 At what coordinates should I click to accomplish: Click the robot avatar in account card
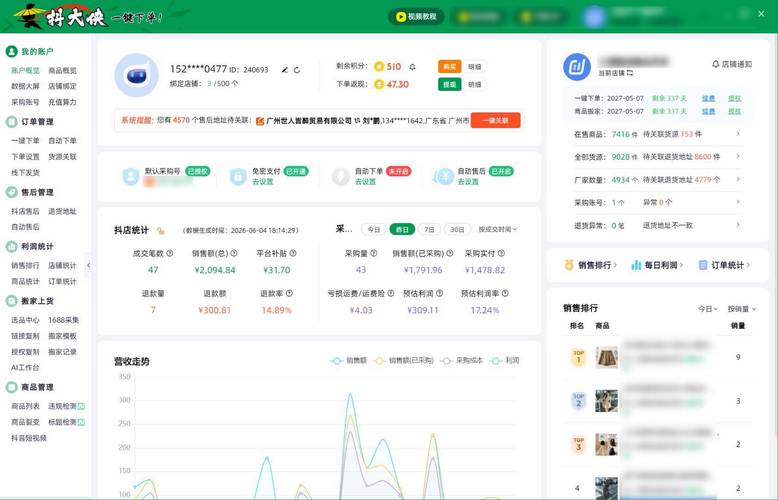[136, 75]
